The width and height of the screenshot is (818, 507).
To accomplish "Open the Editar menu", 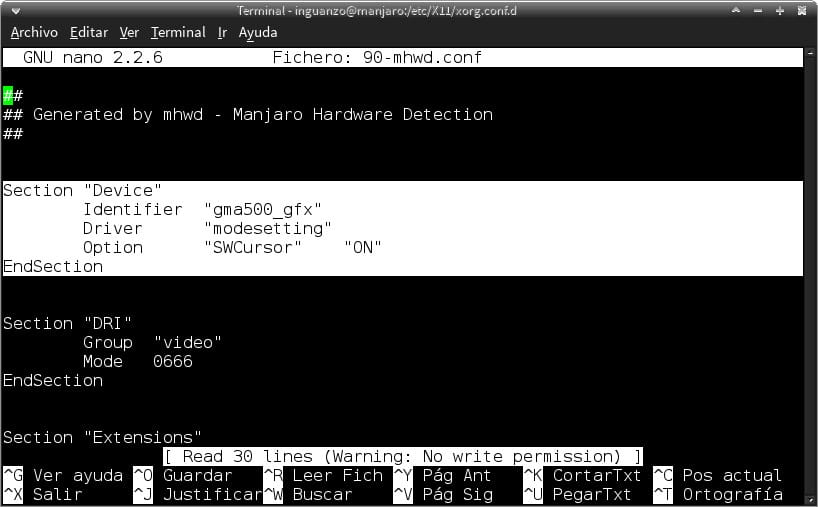I will (89, 32).
